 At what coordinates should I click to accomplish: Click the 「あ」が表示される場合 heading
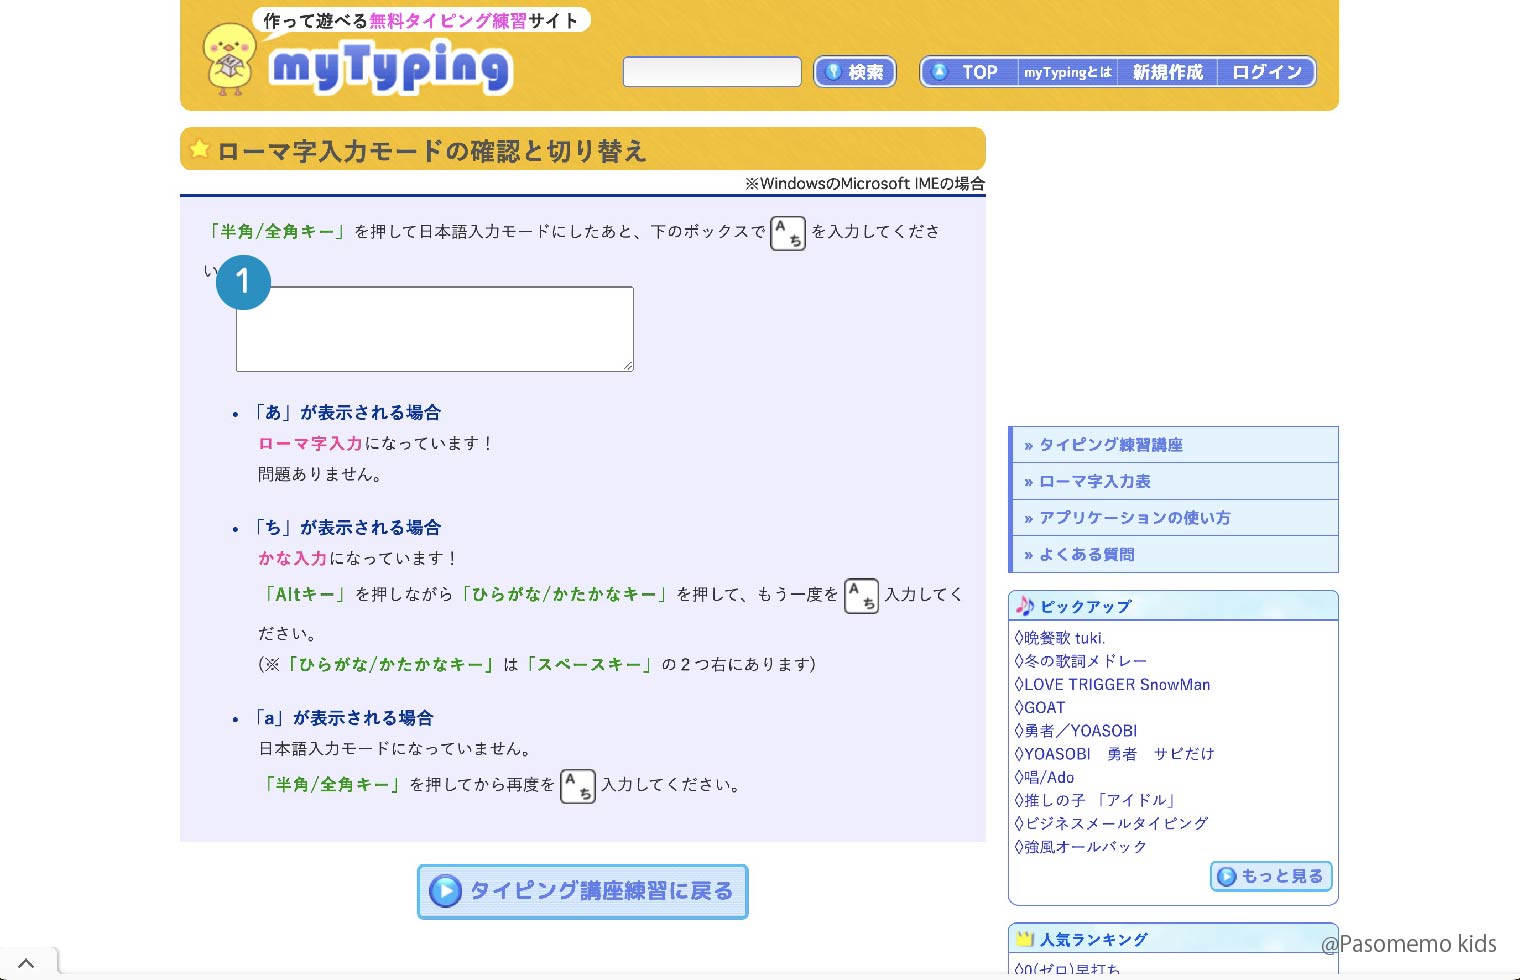click(x=346, y=412)
